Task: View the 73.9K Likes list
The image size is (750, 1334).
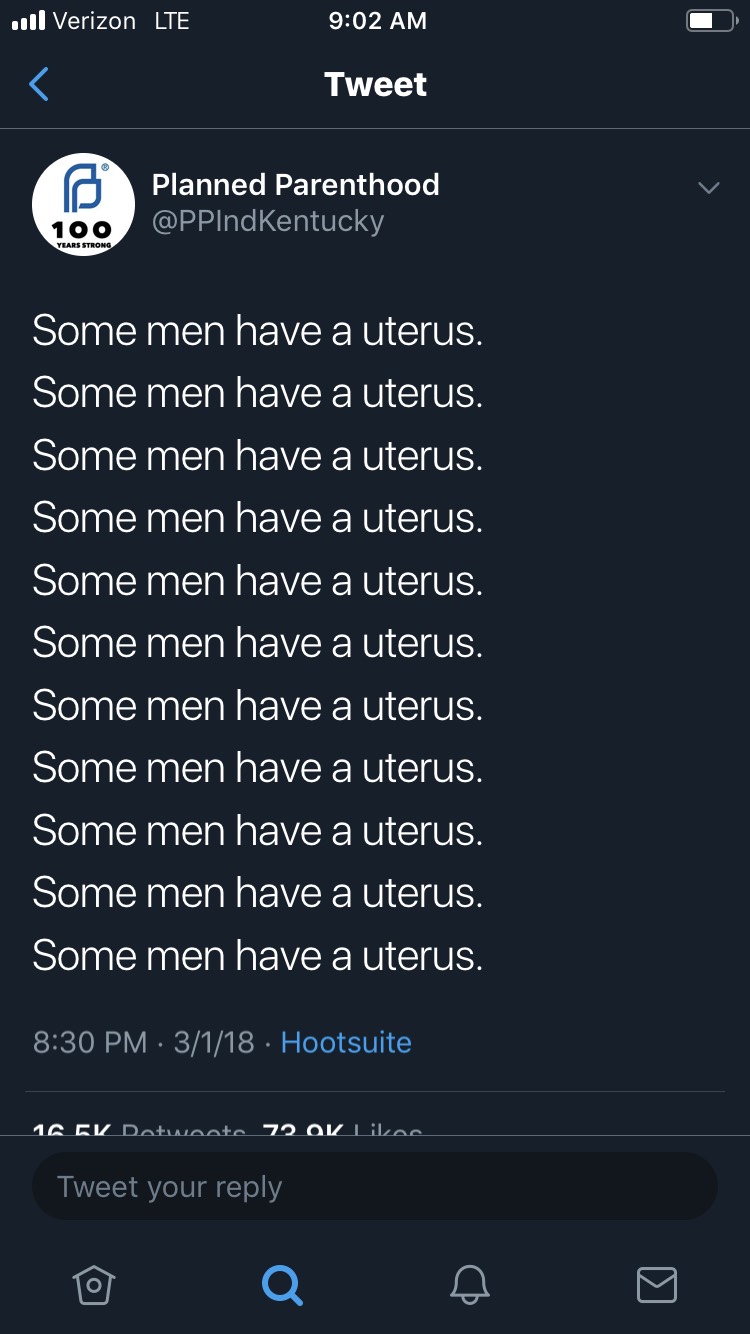Action: (x=342, y=1129)
